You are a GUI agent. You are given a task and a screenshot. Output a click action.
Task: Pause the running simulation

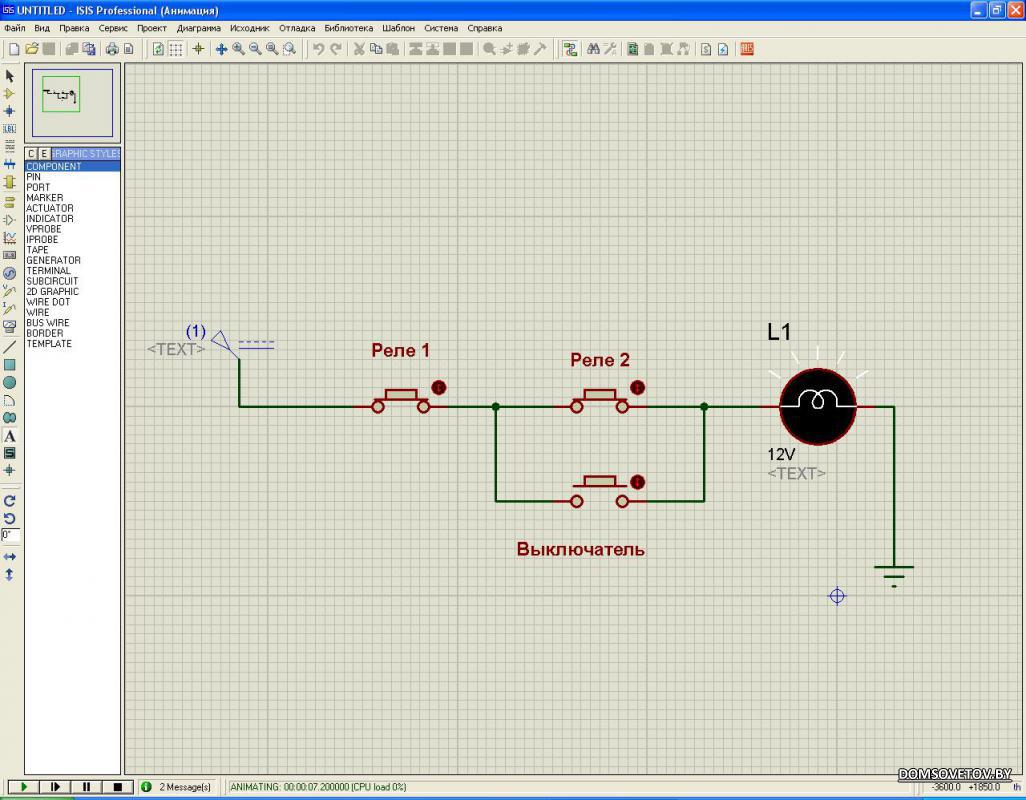click(x=86, y=787)
